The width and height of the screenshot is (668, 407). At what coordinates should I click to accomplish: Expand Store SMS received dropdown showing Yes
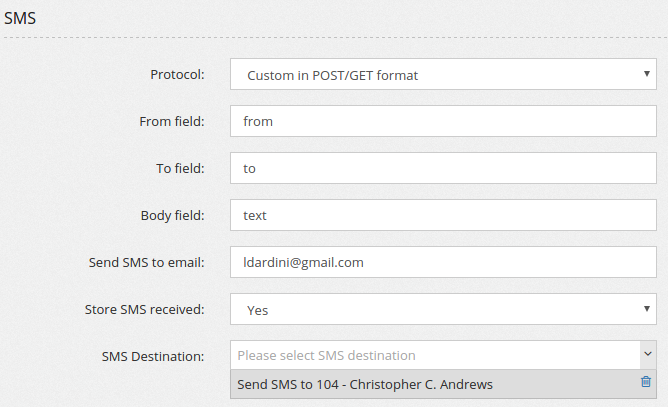pyautogui.click(x=440, y=309)
